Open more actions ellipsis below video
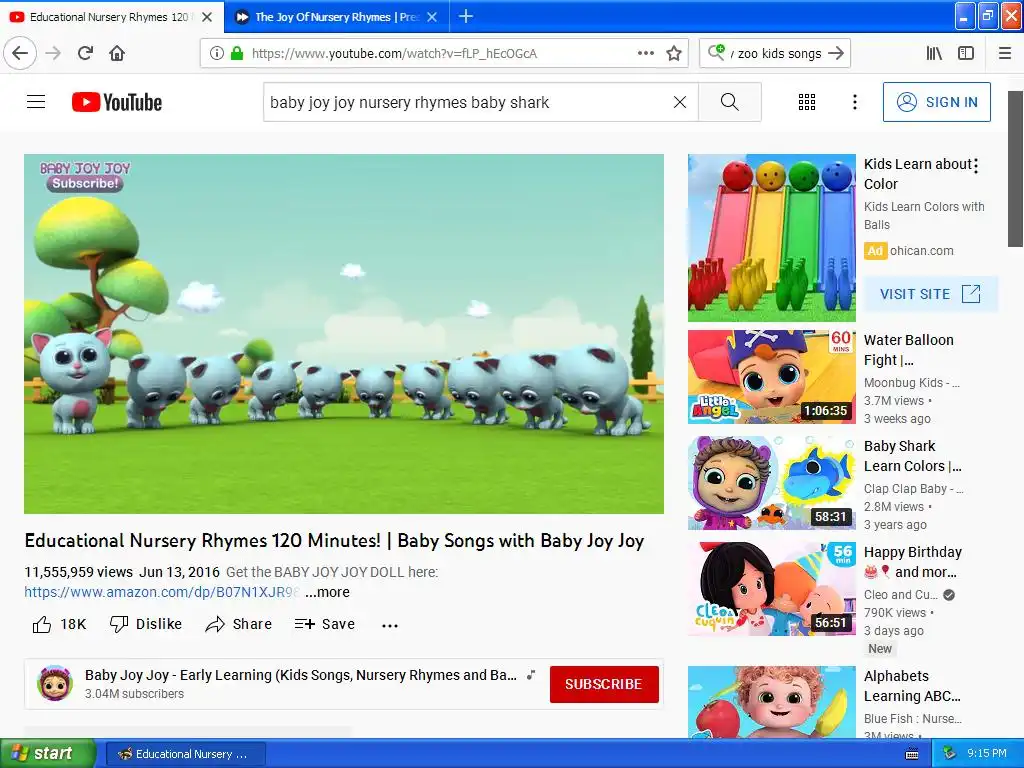The image size is (1024, 768). pyautogui.click(x=390, y=625)
